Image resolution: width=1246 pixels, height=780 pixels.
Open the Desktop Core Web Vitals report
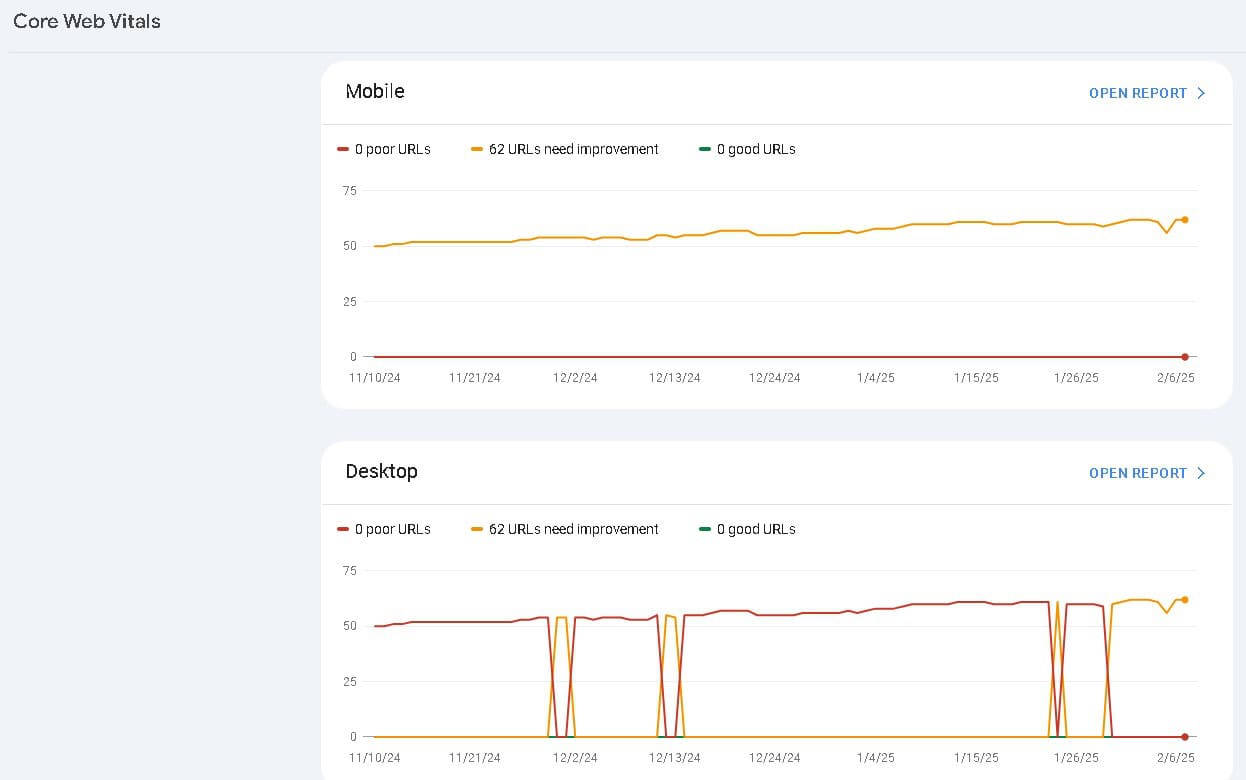click(1138, 473)
